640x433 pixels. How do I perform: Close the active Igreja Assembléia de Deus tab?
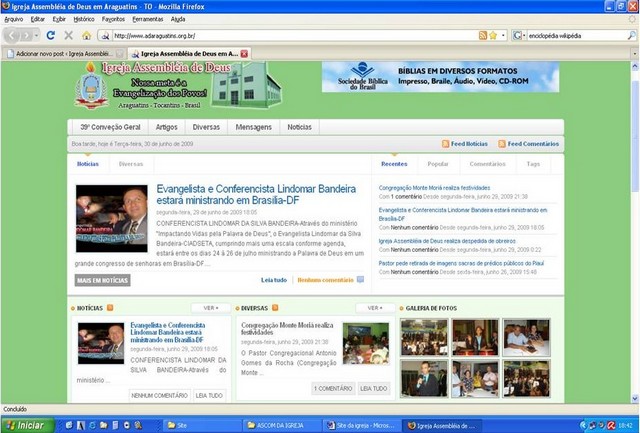click(x=244, y=53)
